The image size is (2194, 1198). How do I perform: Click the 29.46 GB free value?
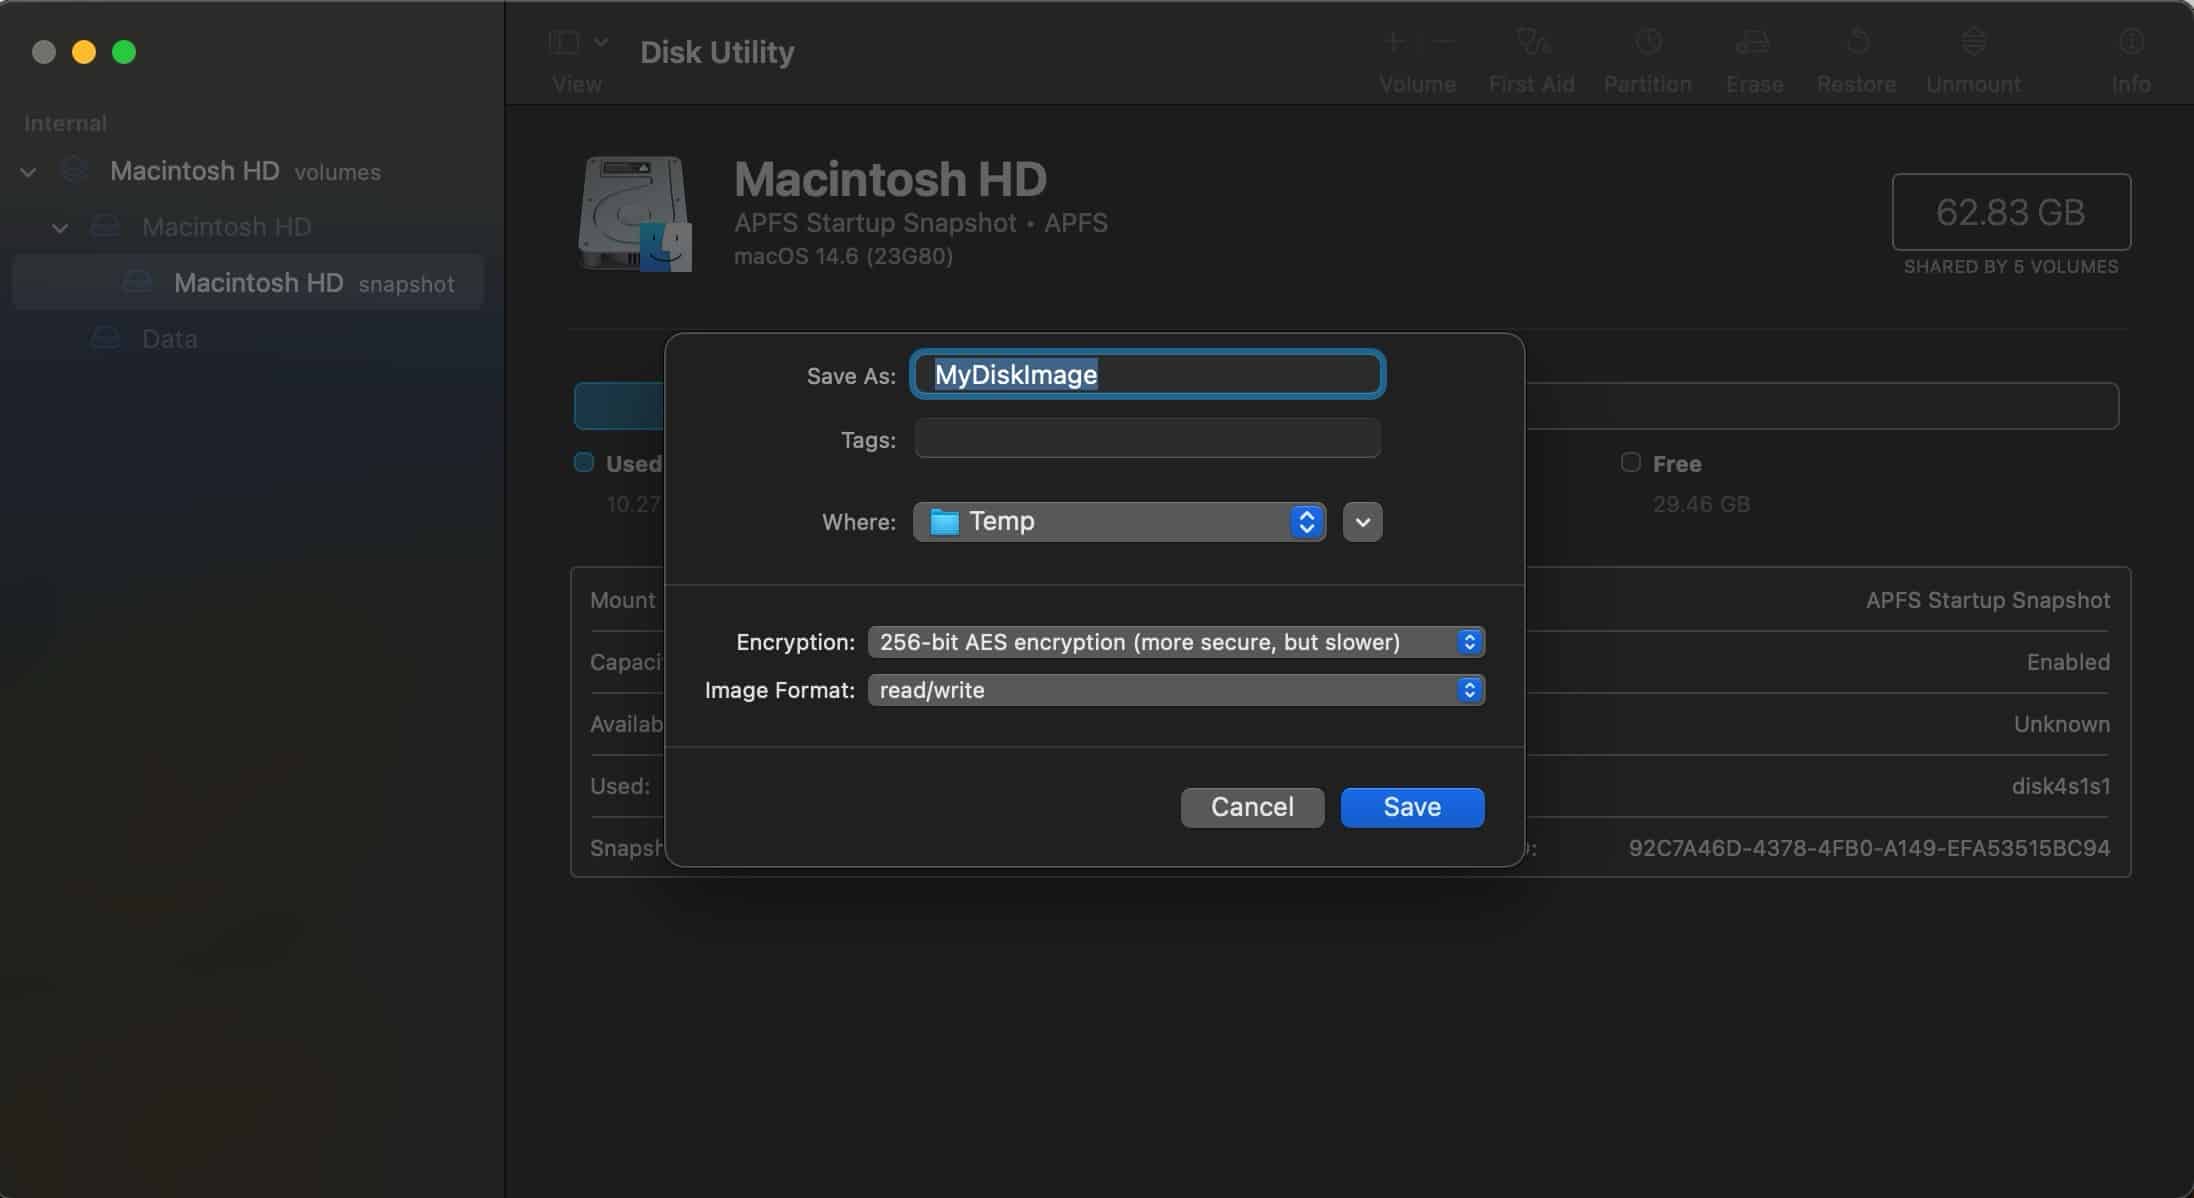click(1701, 504)
